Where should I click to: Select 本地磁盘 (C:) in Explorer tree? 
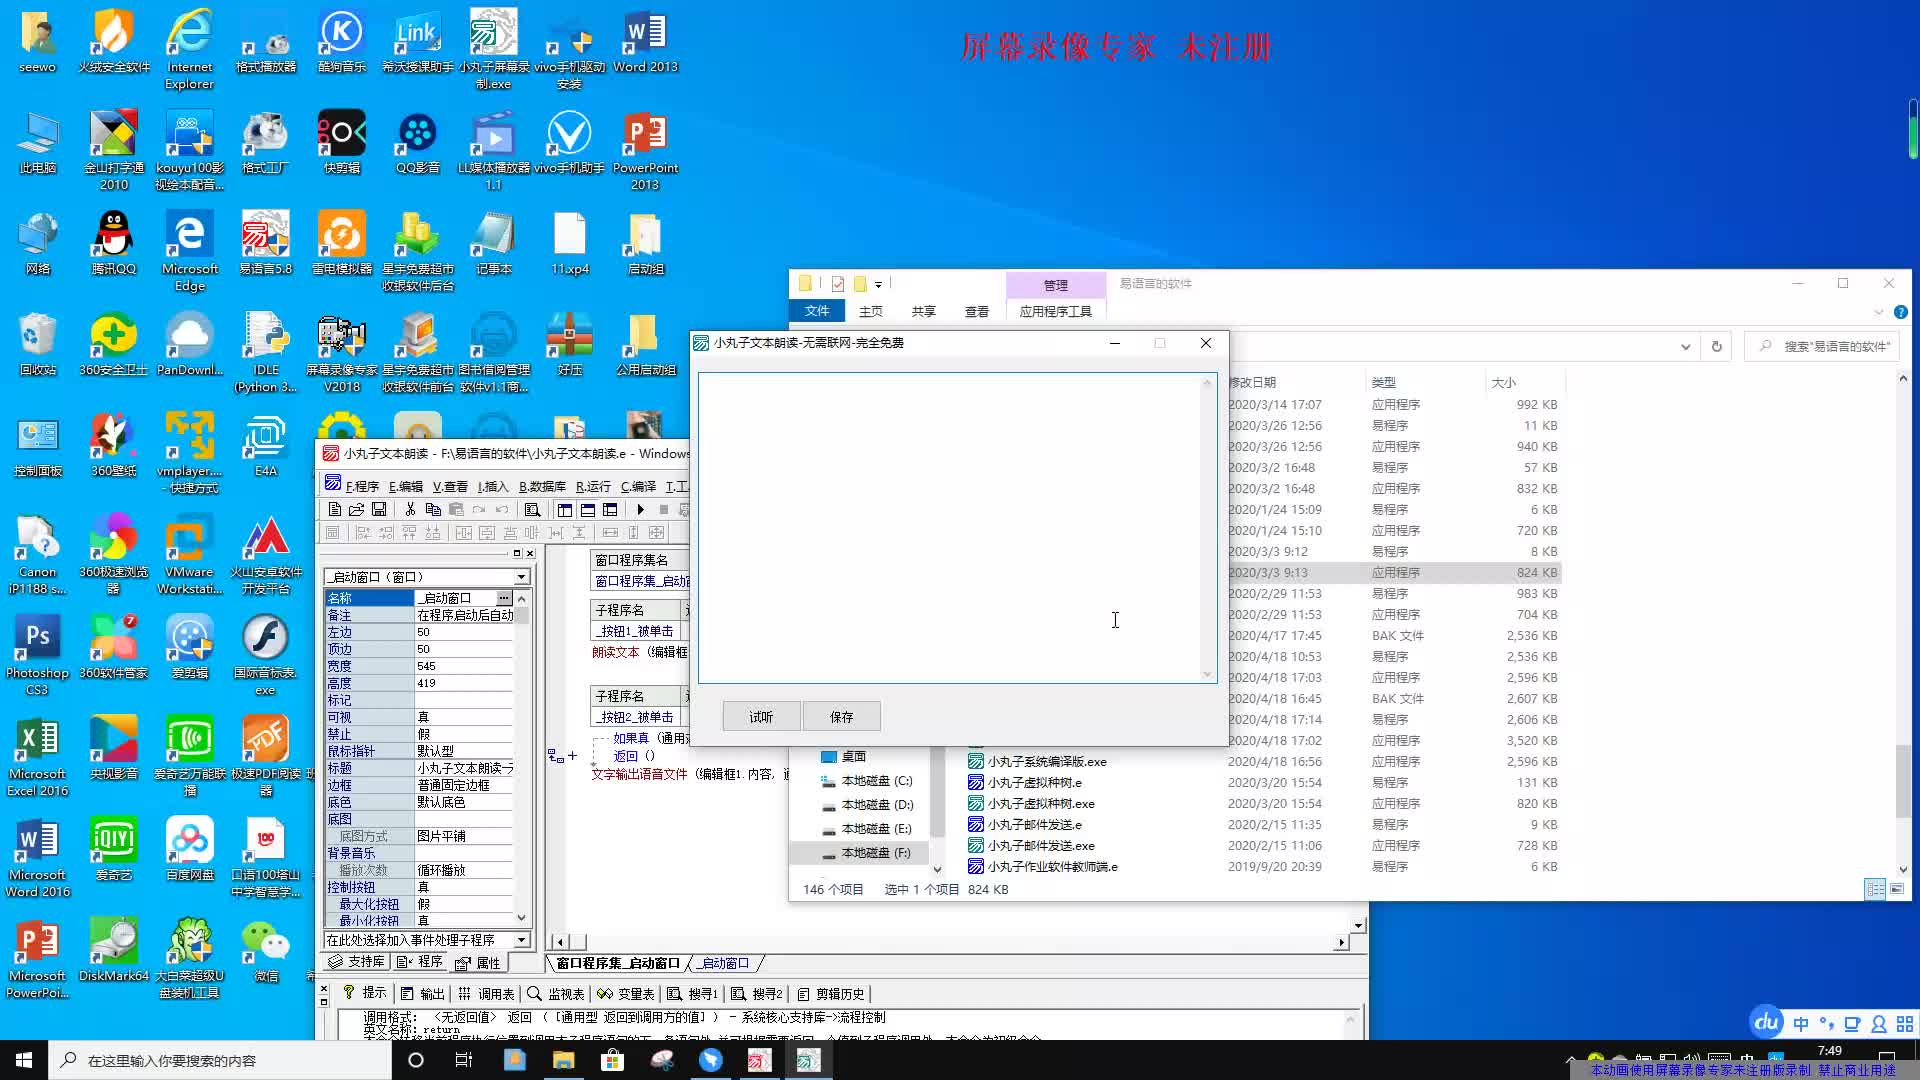(x=866, y=781)
